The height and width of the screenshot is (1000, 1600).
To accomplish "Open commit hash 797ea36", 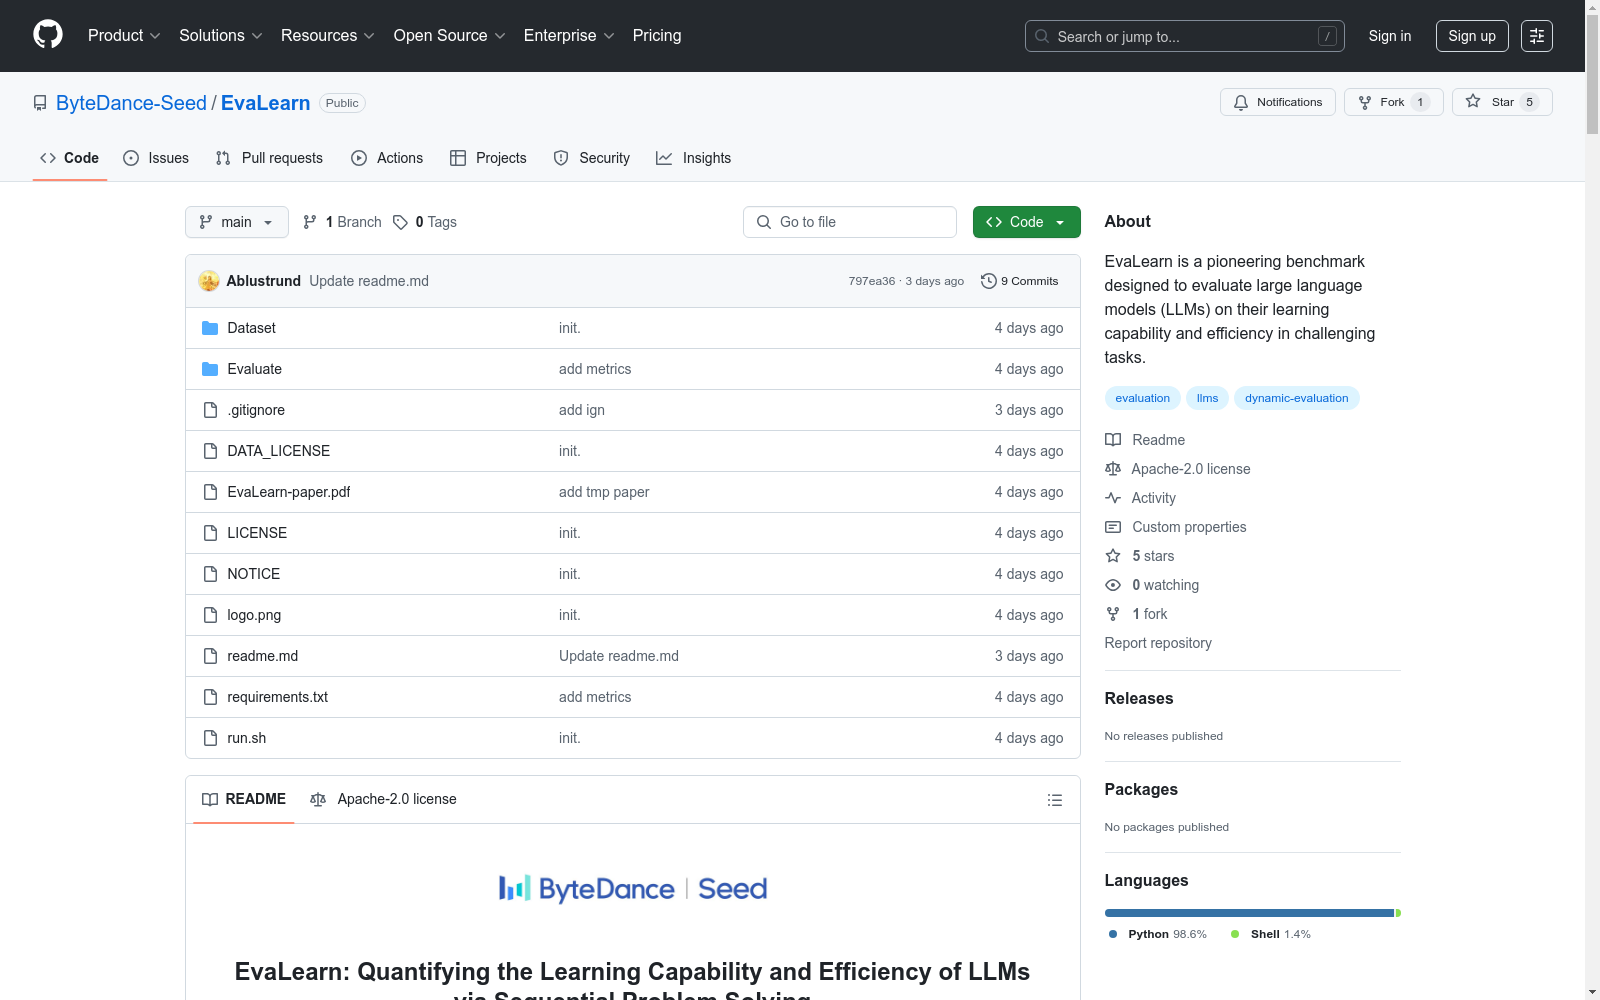I will [x=872, y=281].
